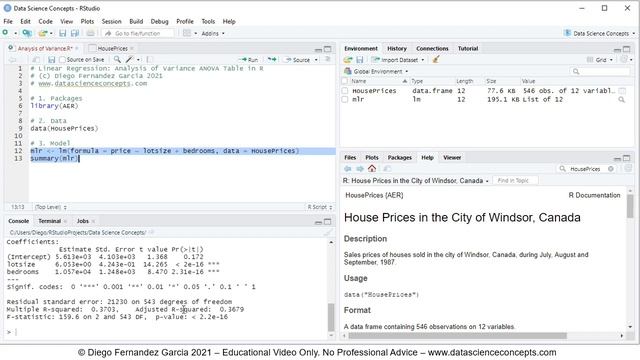Click the clear environment broom icon

pos(436,60)
